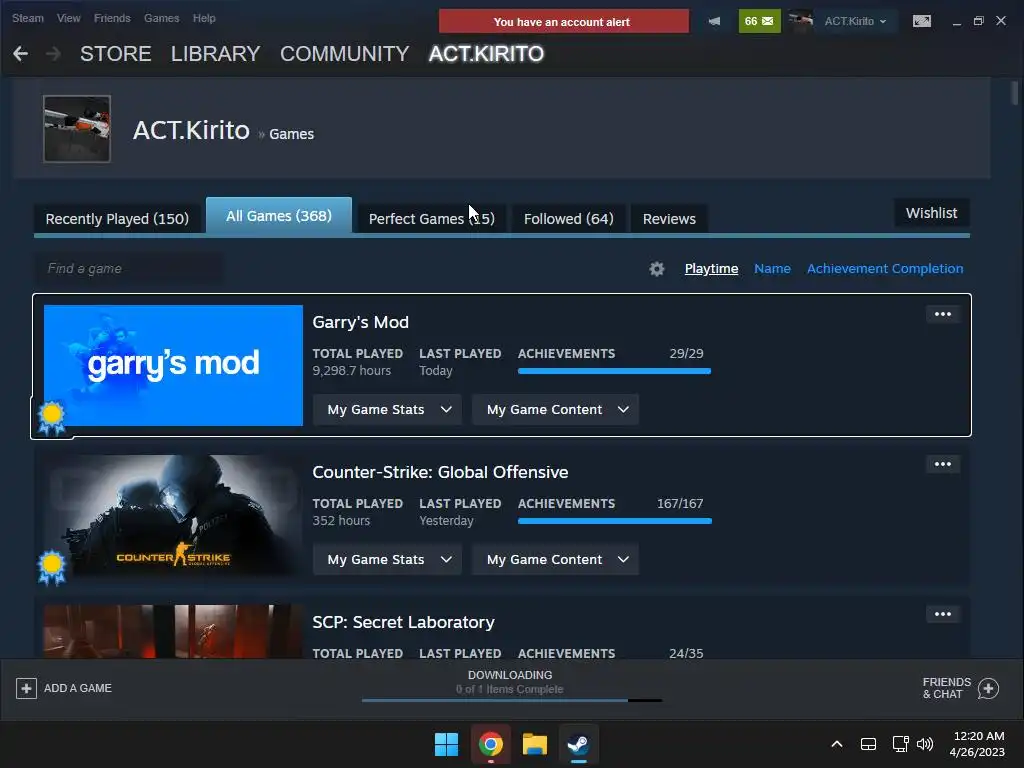Open Google Chrome from the taskbar

(490, 744)
